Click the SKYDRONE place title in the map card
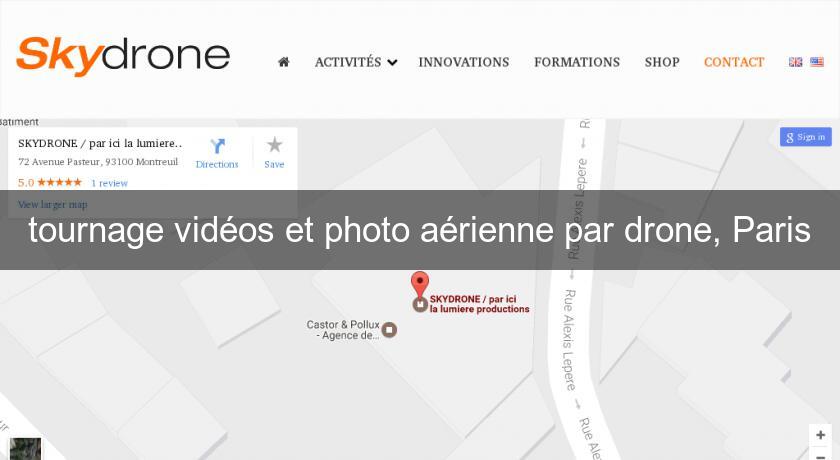Image resolution: width=840 pixels, height=460 pixels. point(100,144)
